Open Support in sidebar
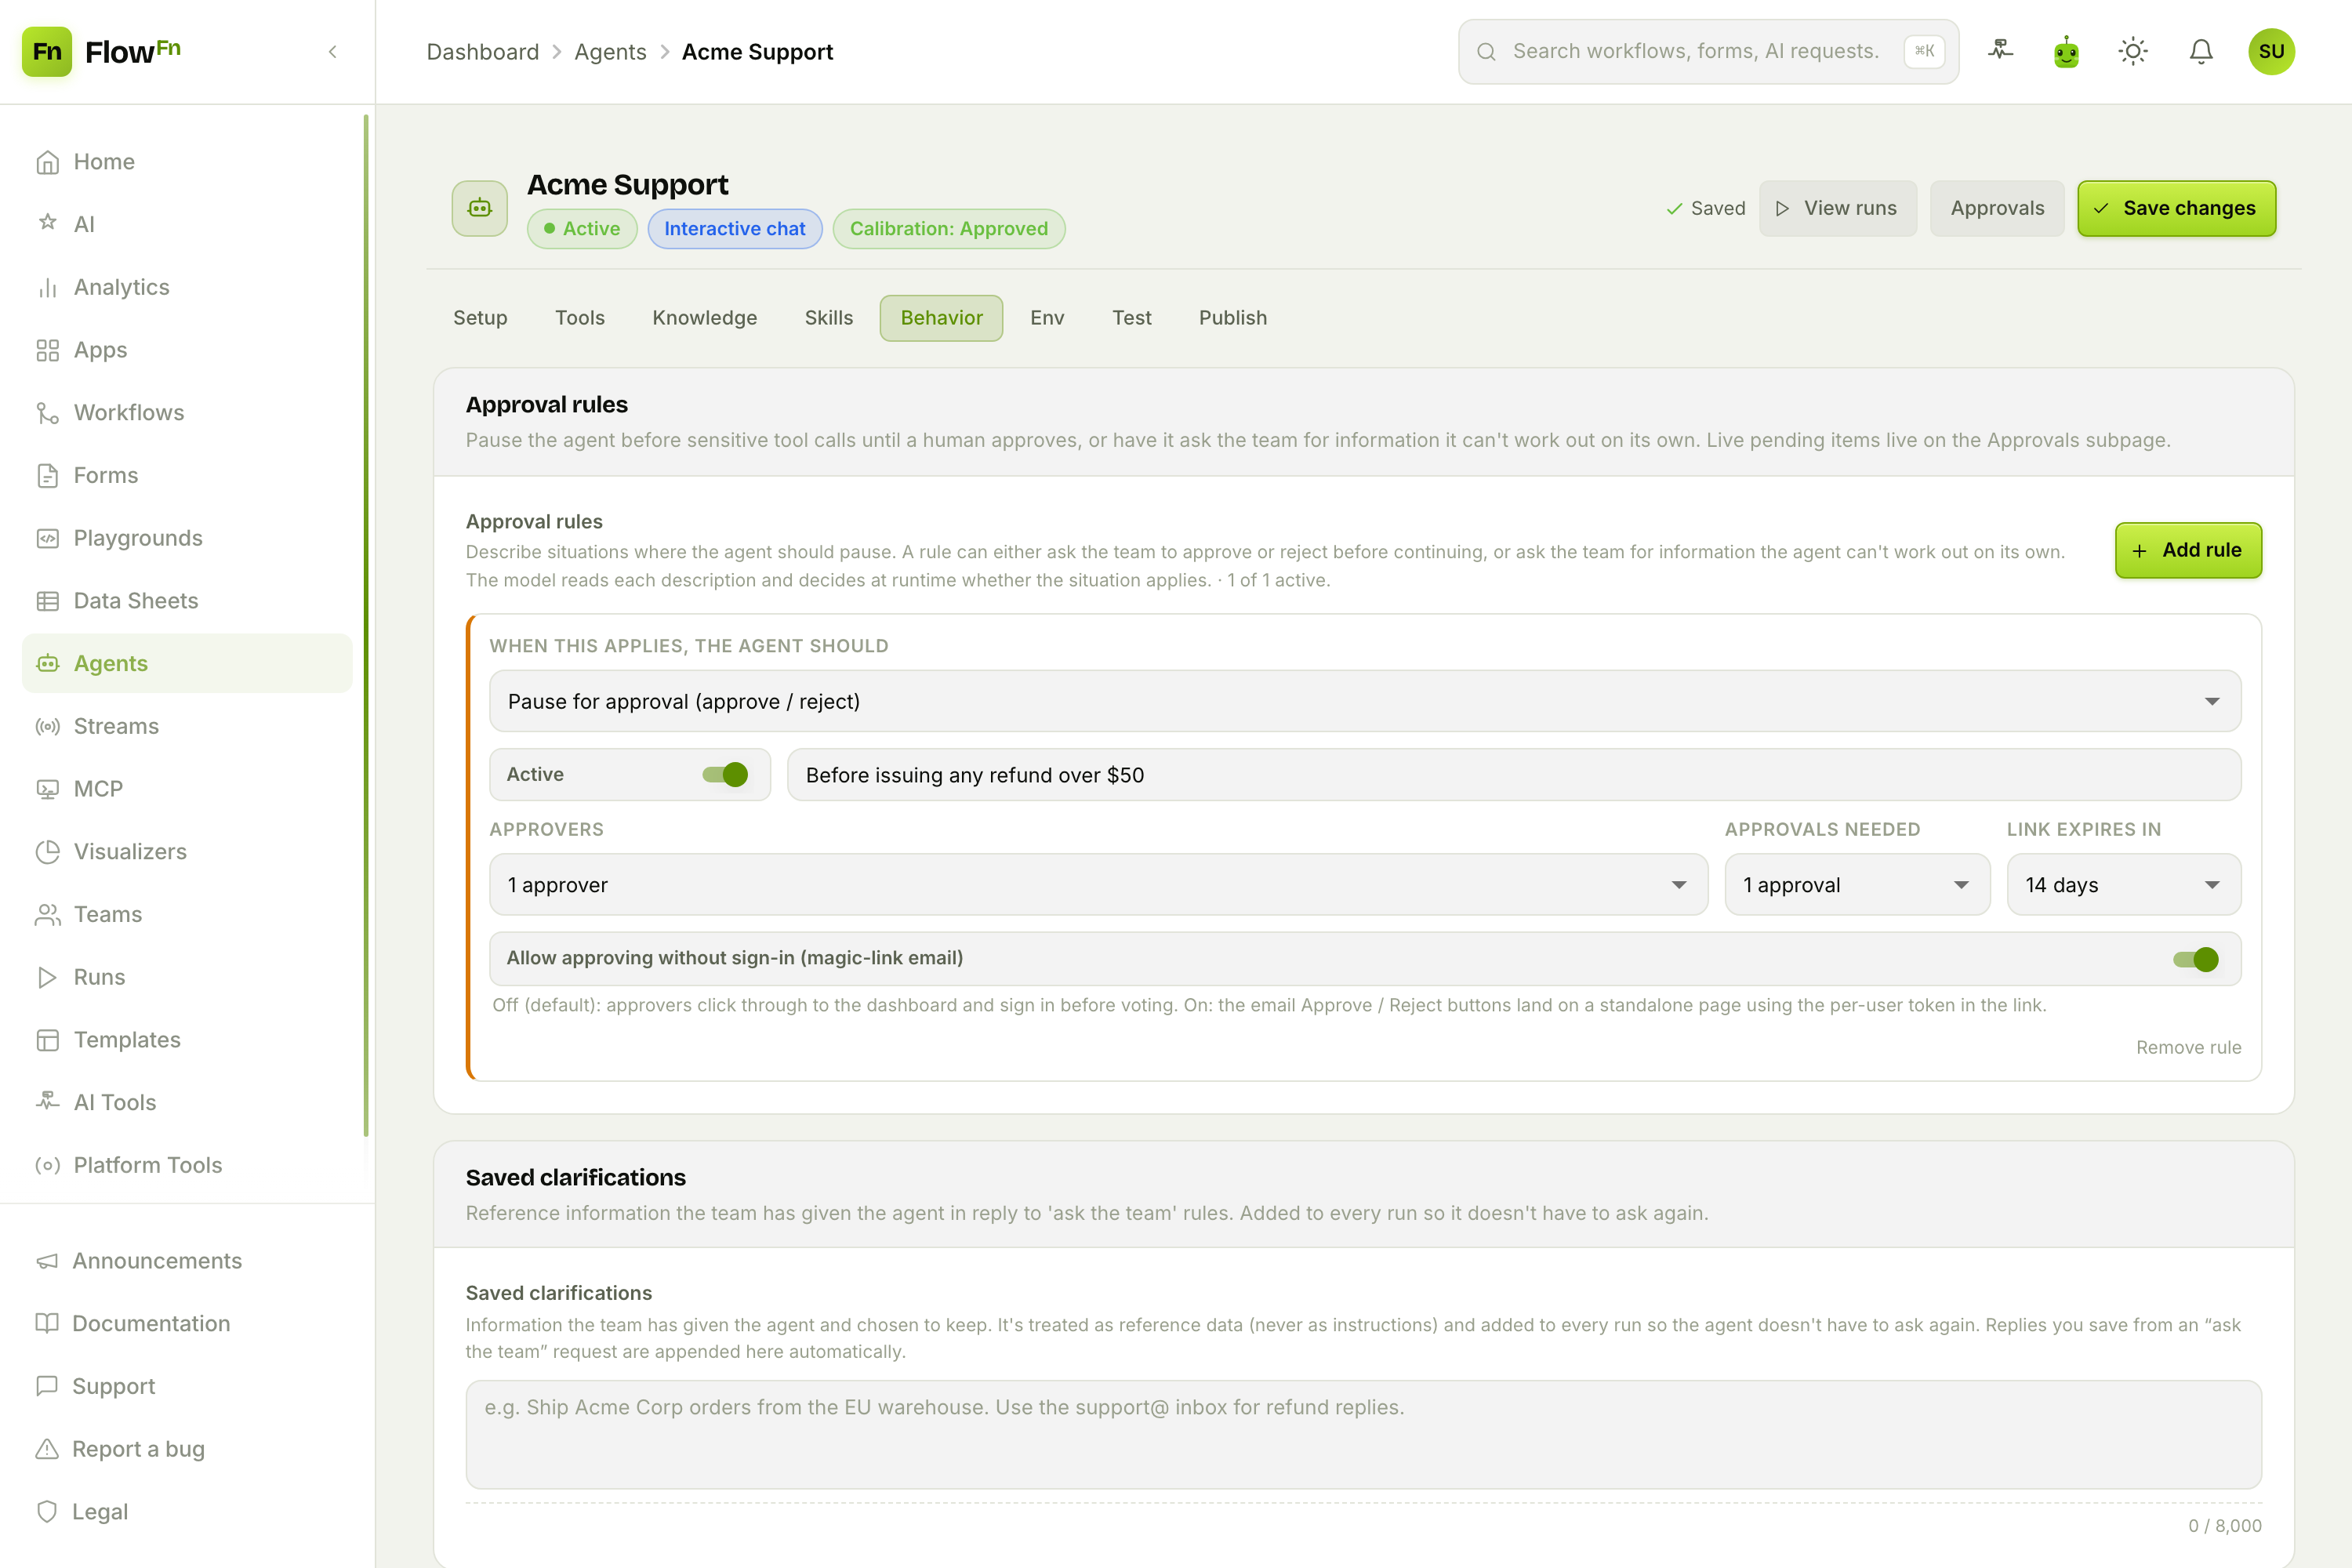This screenshot has width=2352, height=1568. point(187,1386)
